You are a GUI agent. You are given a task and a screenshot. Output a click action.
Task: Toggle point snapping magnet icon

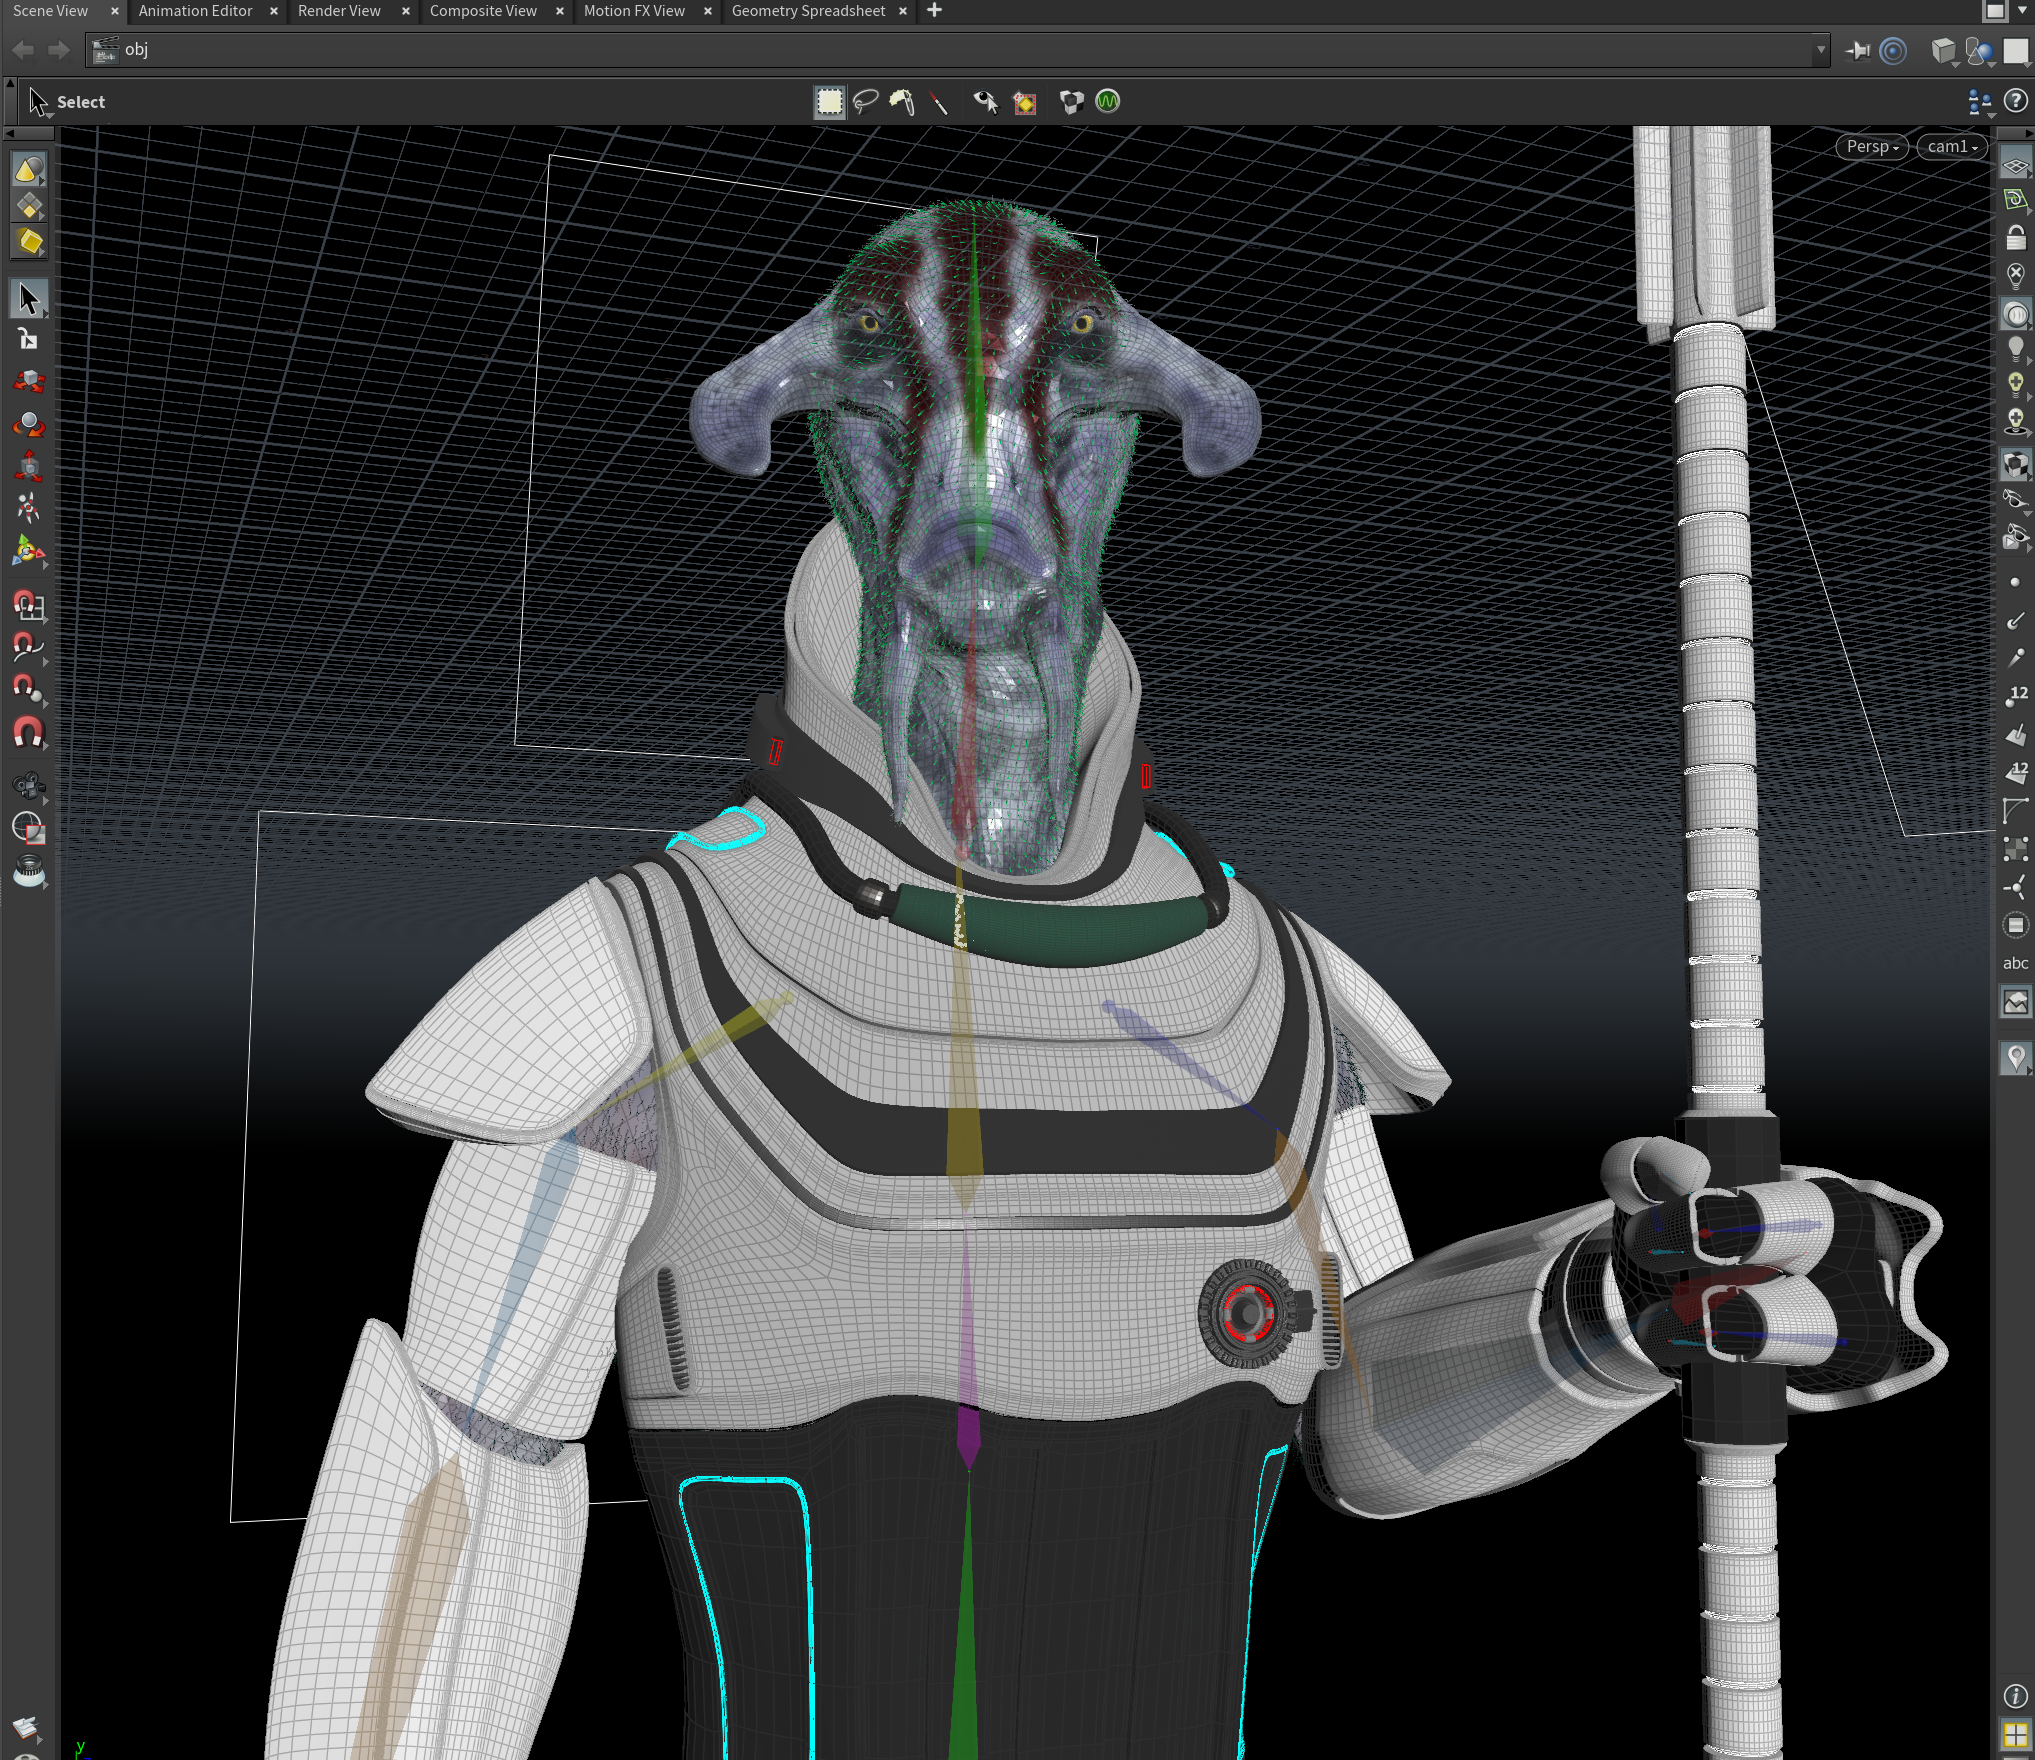tap(28, 689)
